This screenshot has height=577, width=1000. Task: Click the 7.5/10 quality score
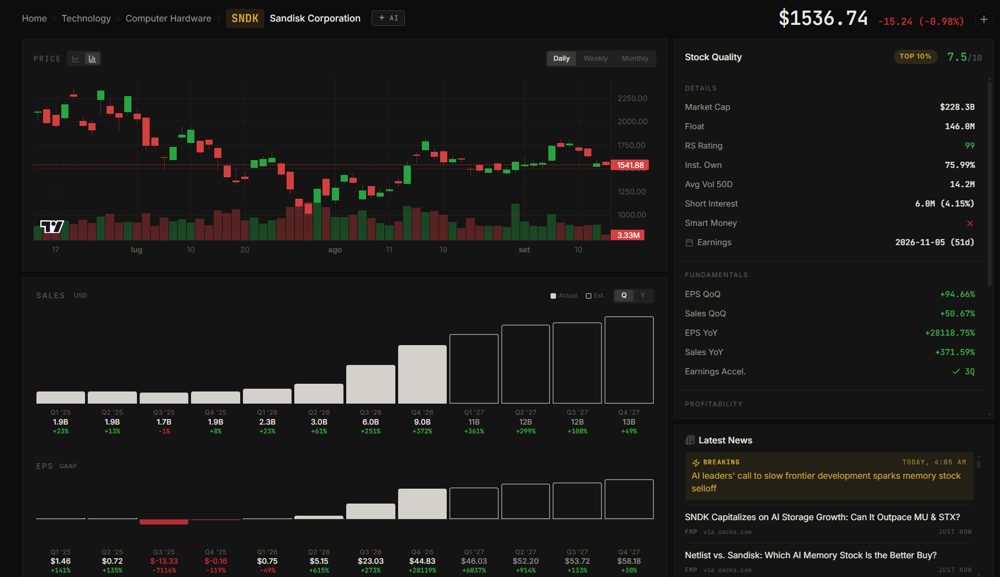click(964, 57)
